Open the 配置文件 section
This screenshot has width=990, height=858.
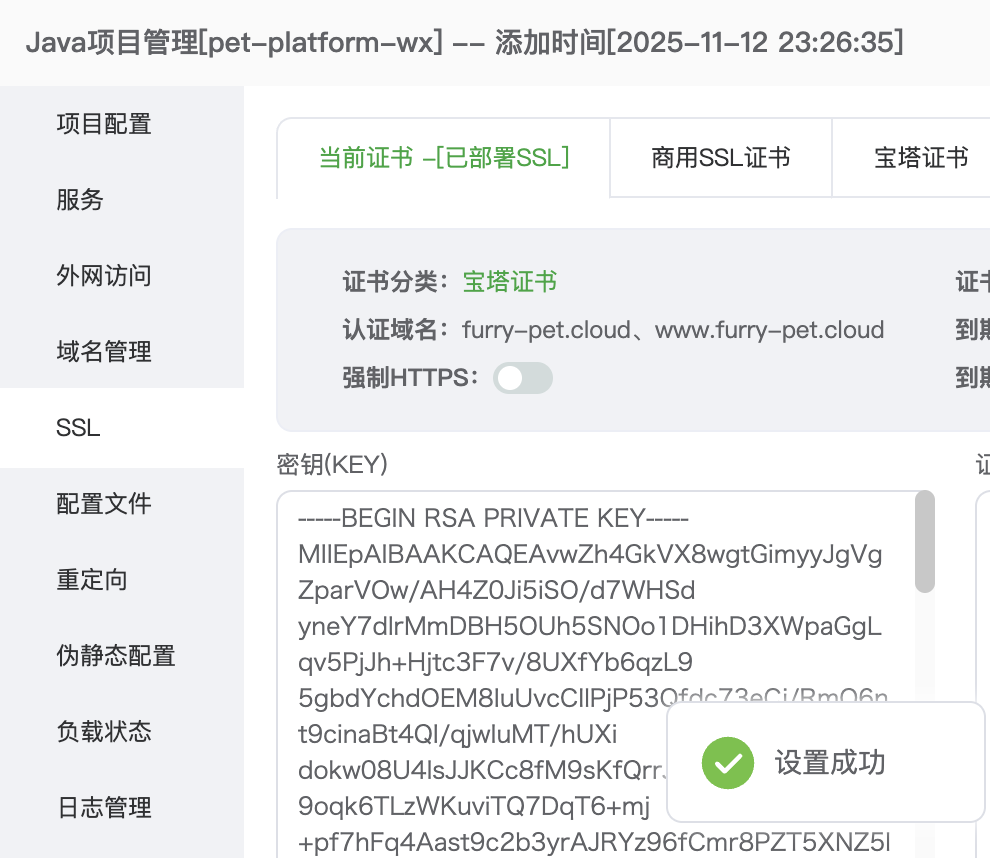pos(104,504)
